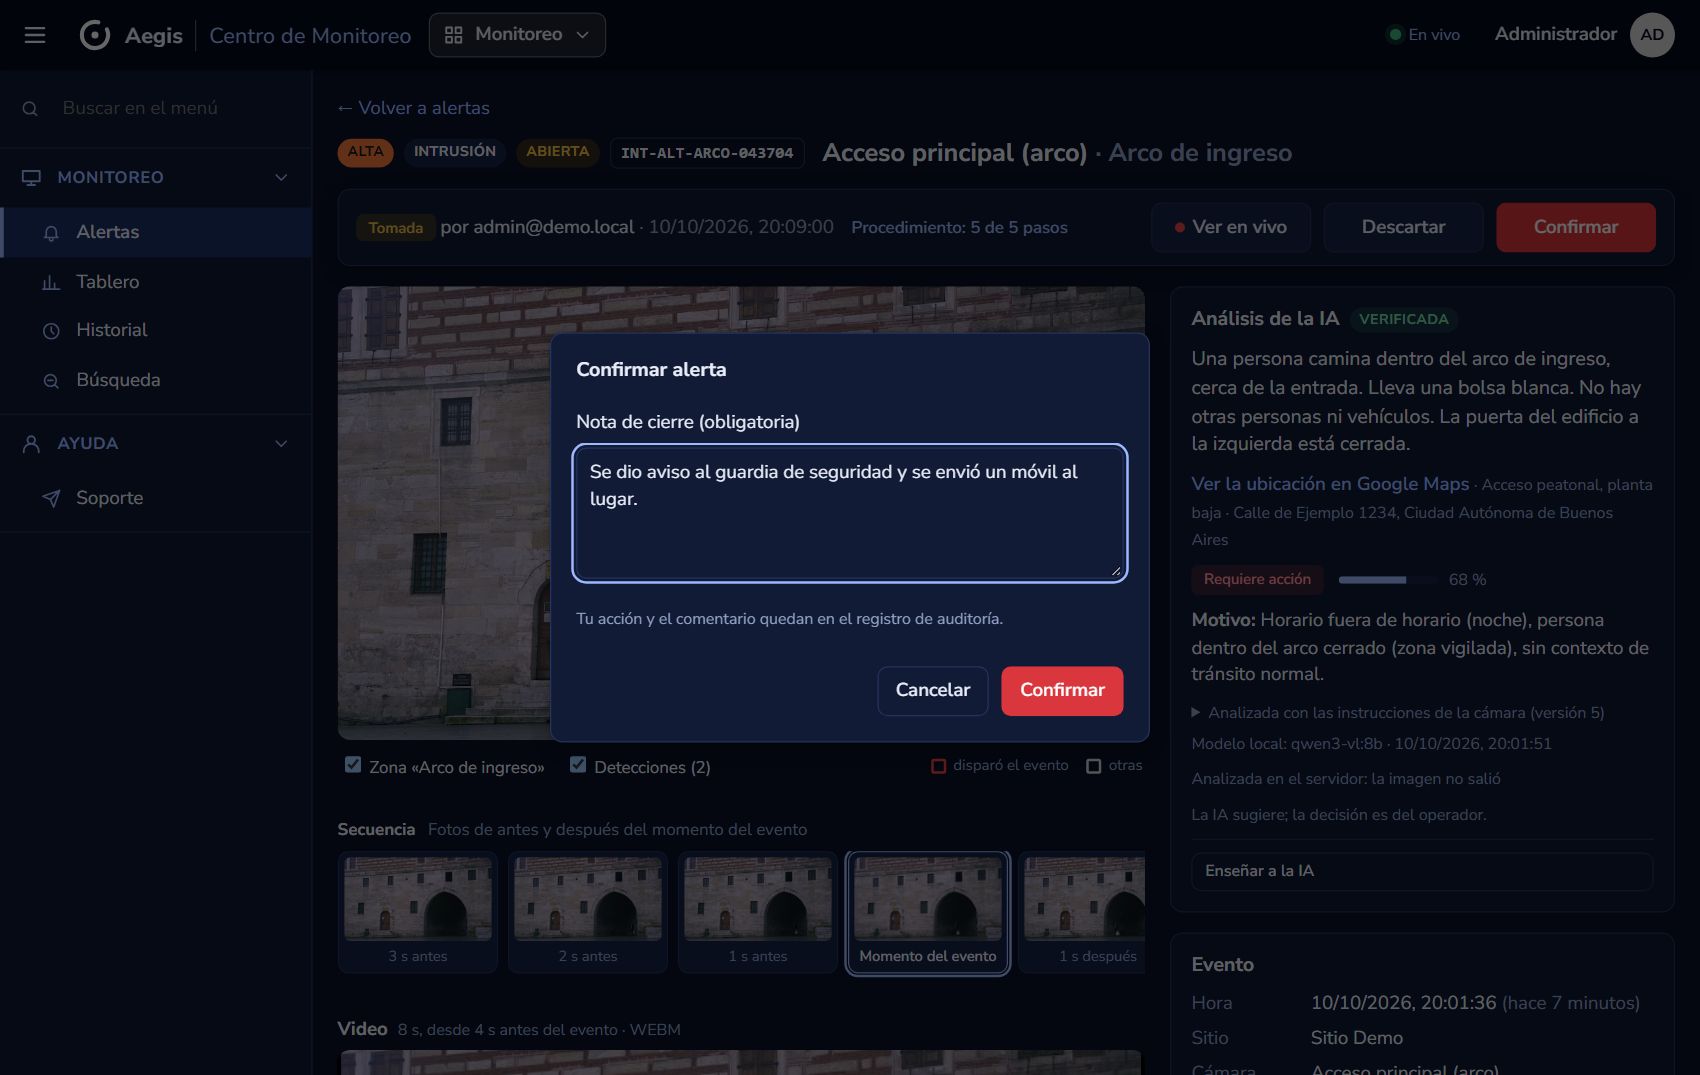This screenshot has width=1700, height=1075.
Task: Open the Monitoreo dropdown in top bar
Action: [517, 35]
